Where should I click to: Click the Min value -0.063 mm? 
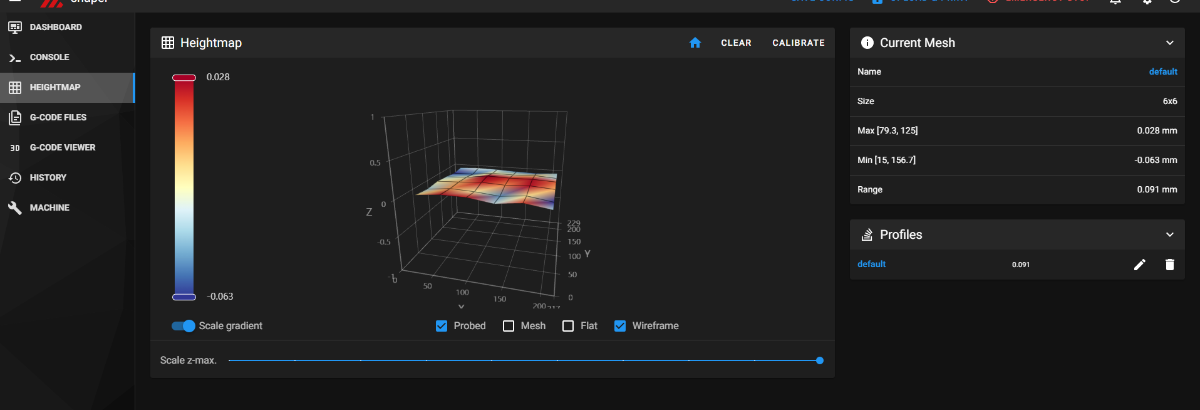(x=1155, y=160)
